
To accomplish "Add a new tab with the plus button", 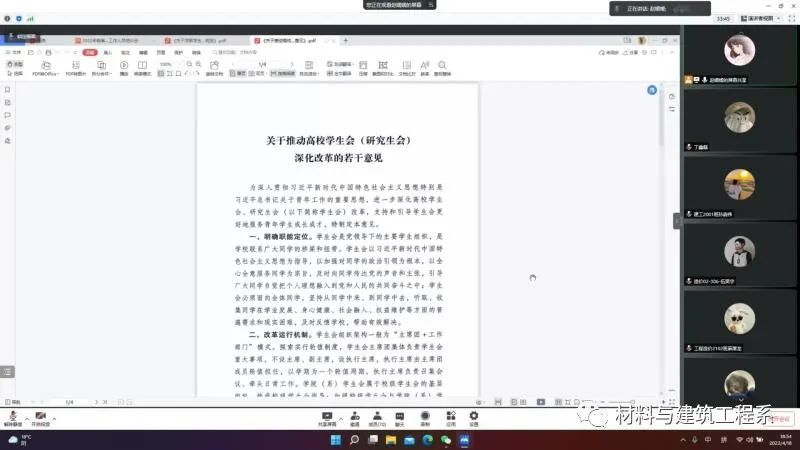I will click(x=345, y=40).
